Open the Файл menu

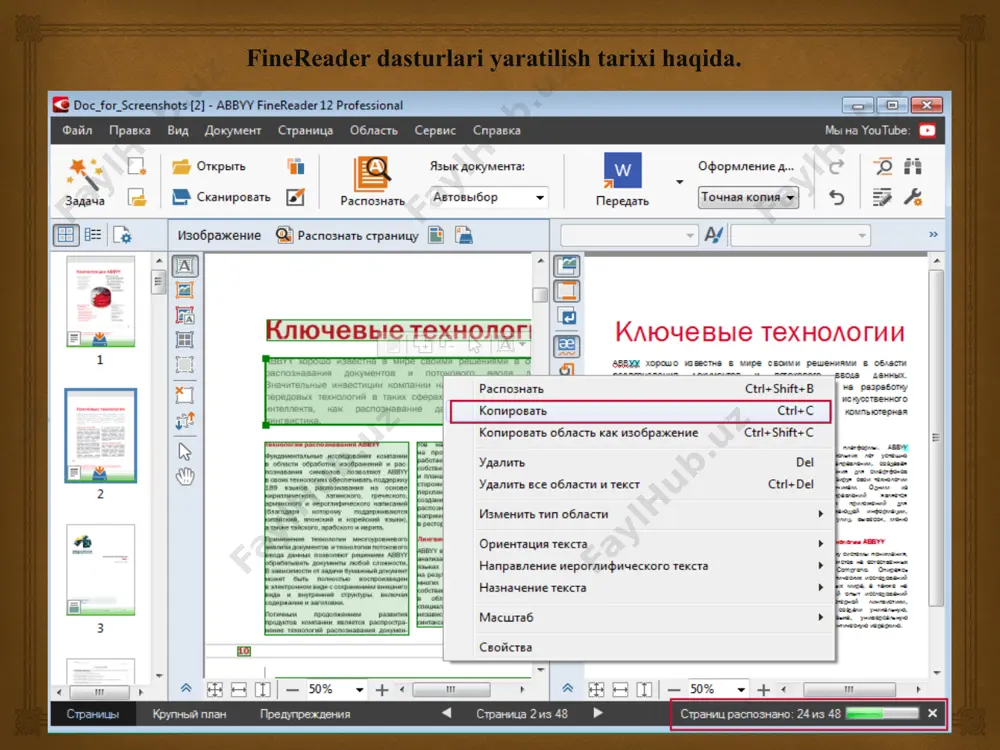77,131
